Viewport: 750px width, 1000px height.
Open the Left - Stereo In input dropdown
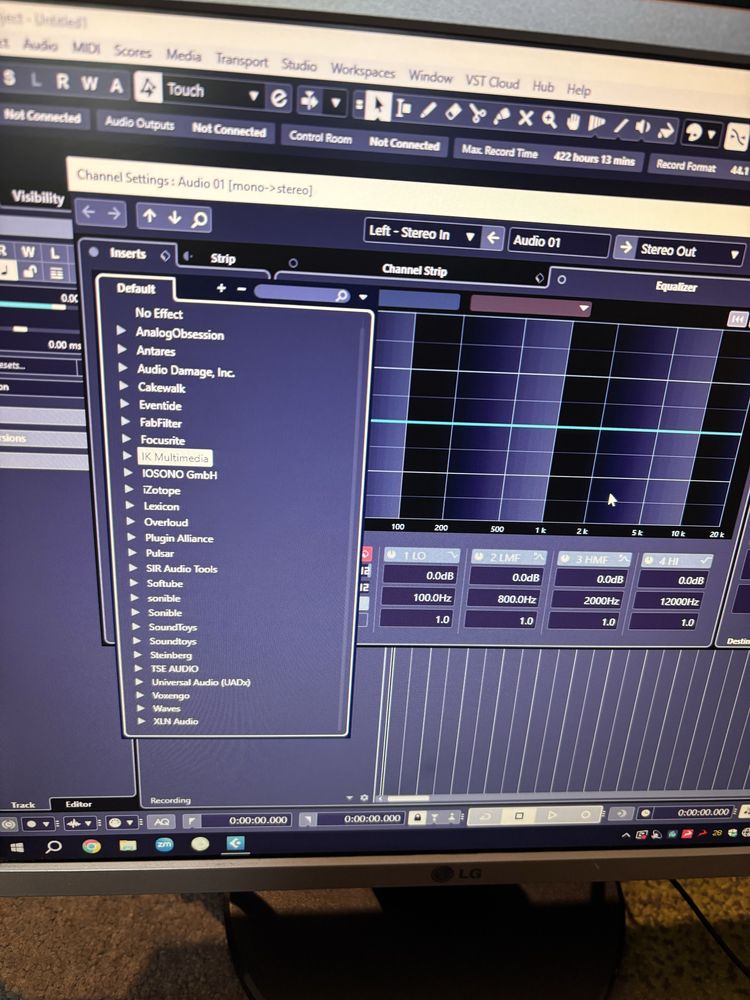(470, 237)
